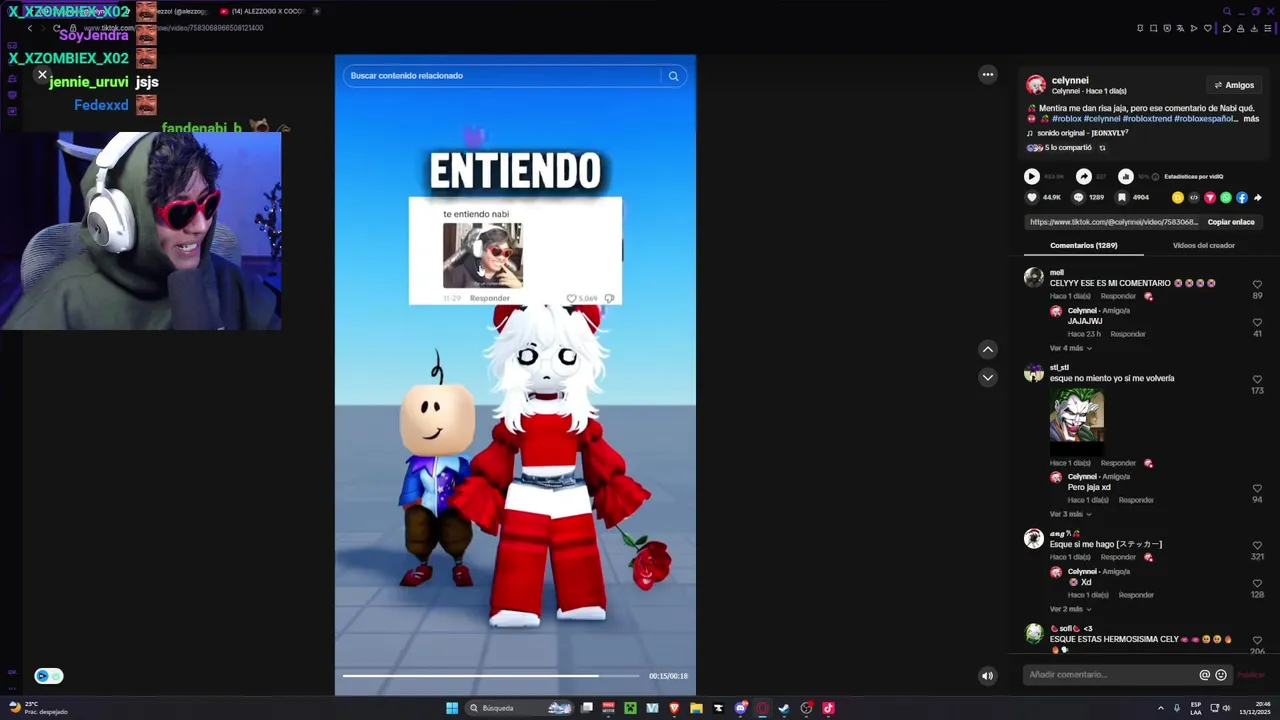Open the vidIQ shares arrow icon
Screen dimensions: 1280x720
(x=1084, y=177)
